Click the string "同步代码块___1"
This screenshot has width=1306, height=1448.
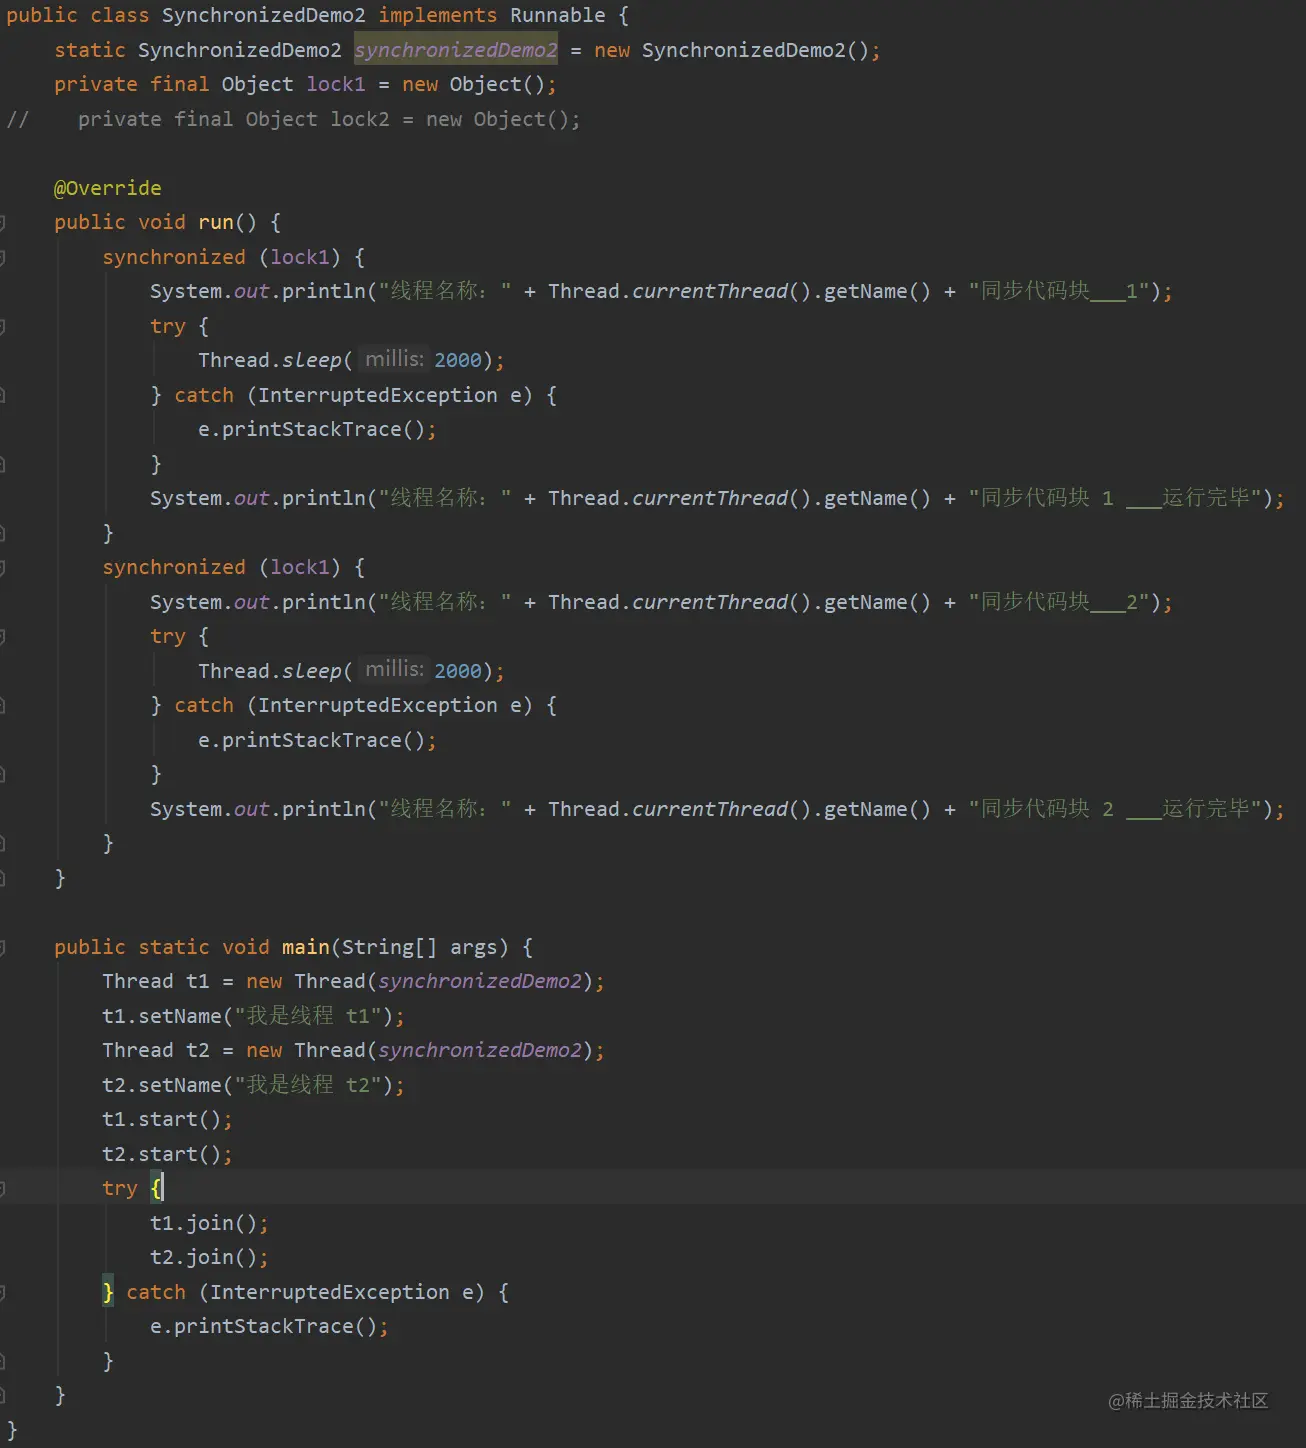coord(1059,291)
